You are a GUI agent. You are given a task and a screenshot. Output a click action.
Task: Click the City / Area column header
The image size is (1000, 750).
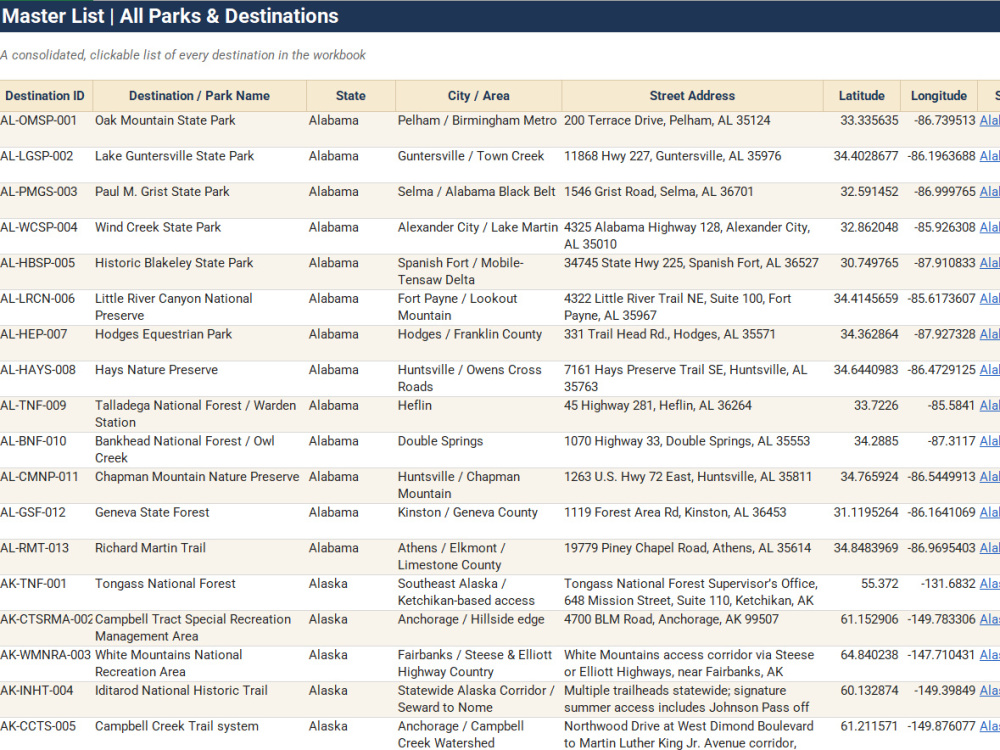pos(478,96)
